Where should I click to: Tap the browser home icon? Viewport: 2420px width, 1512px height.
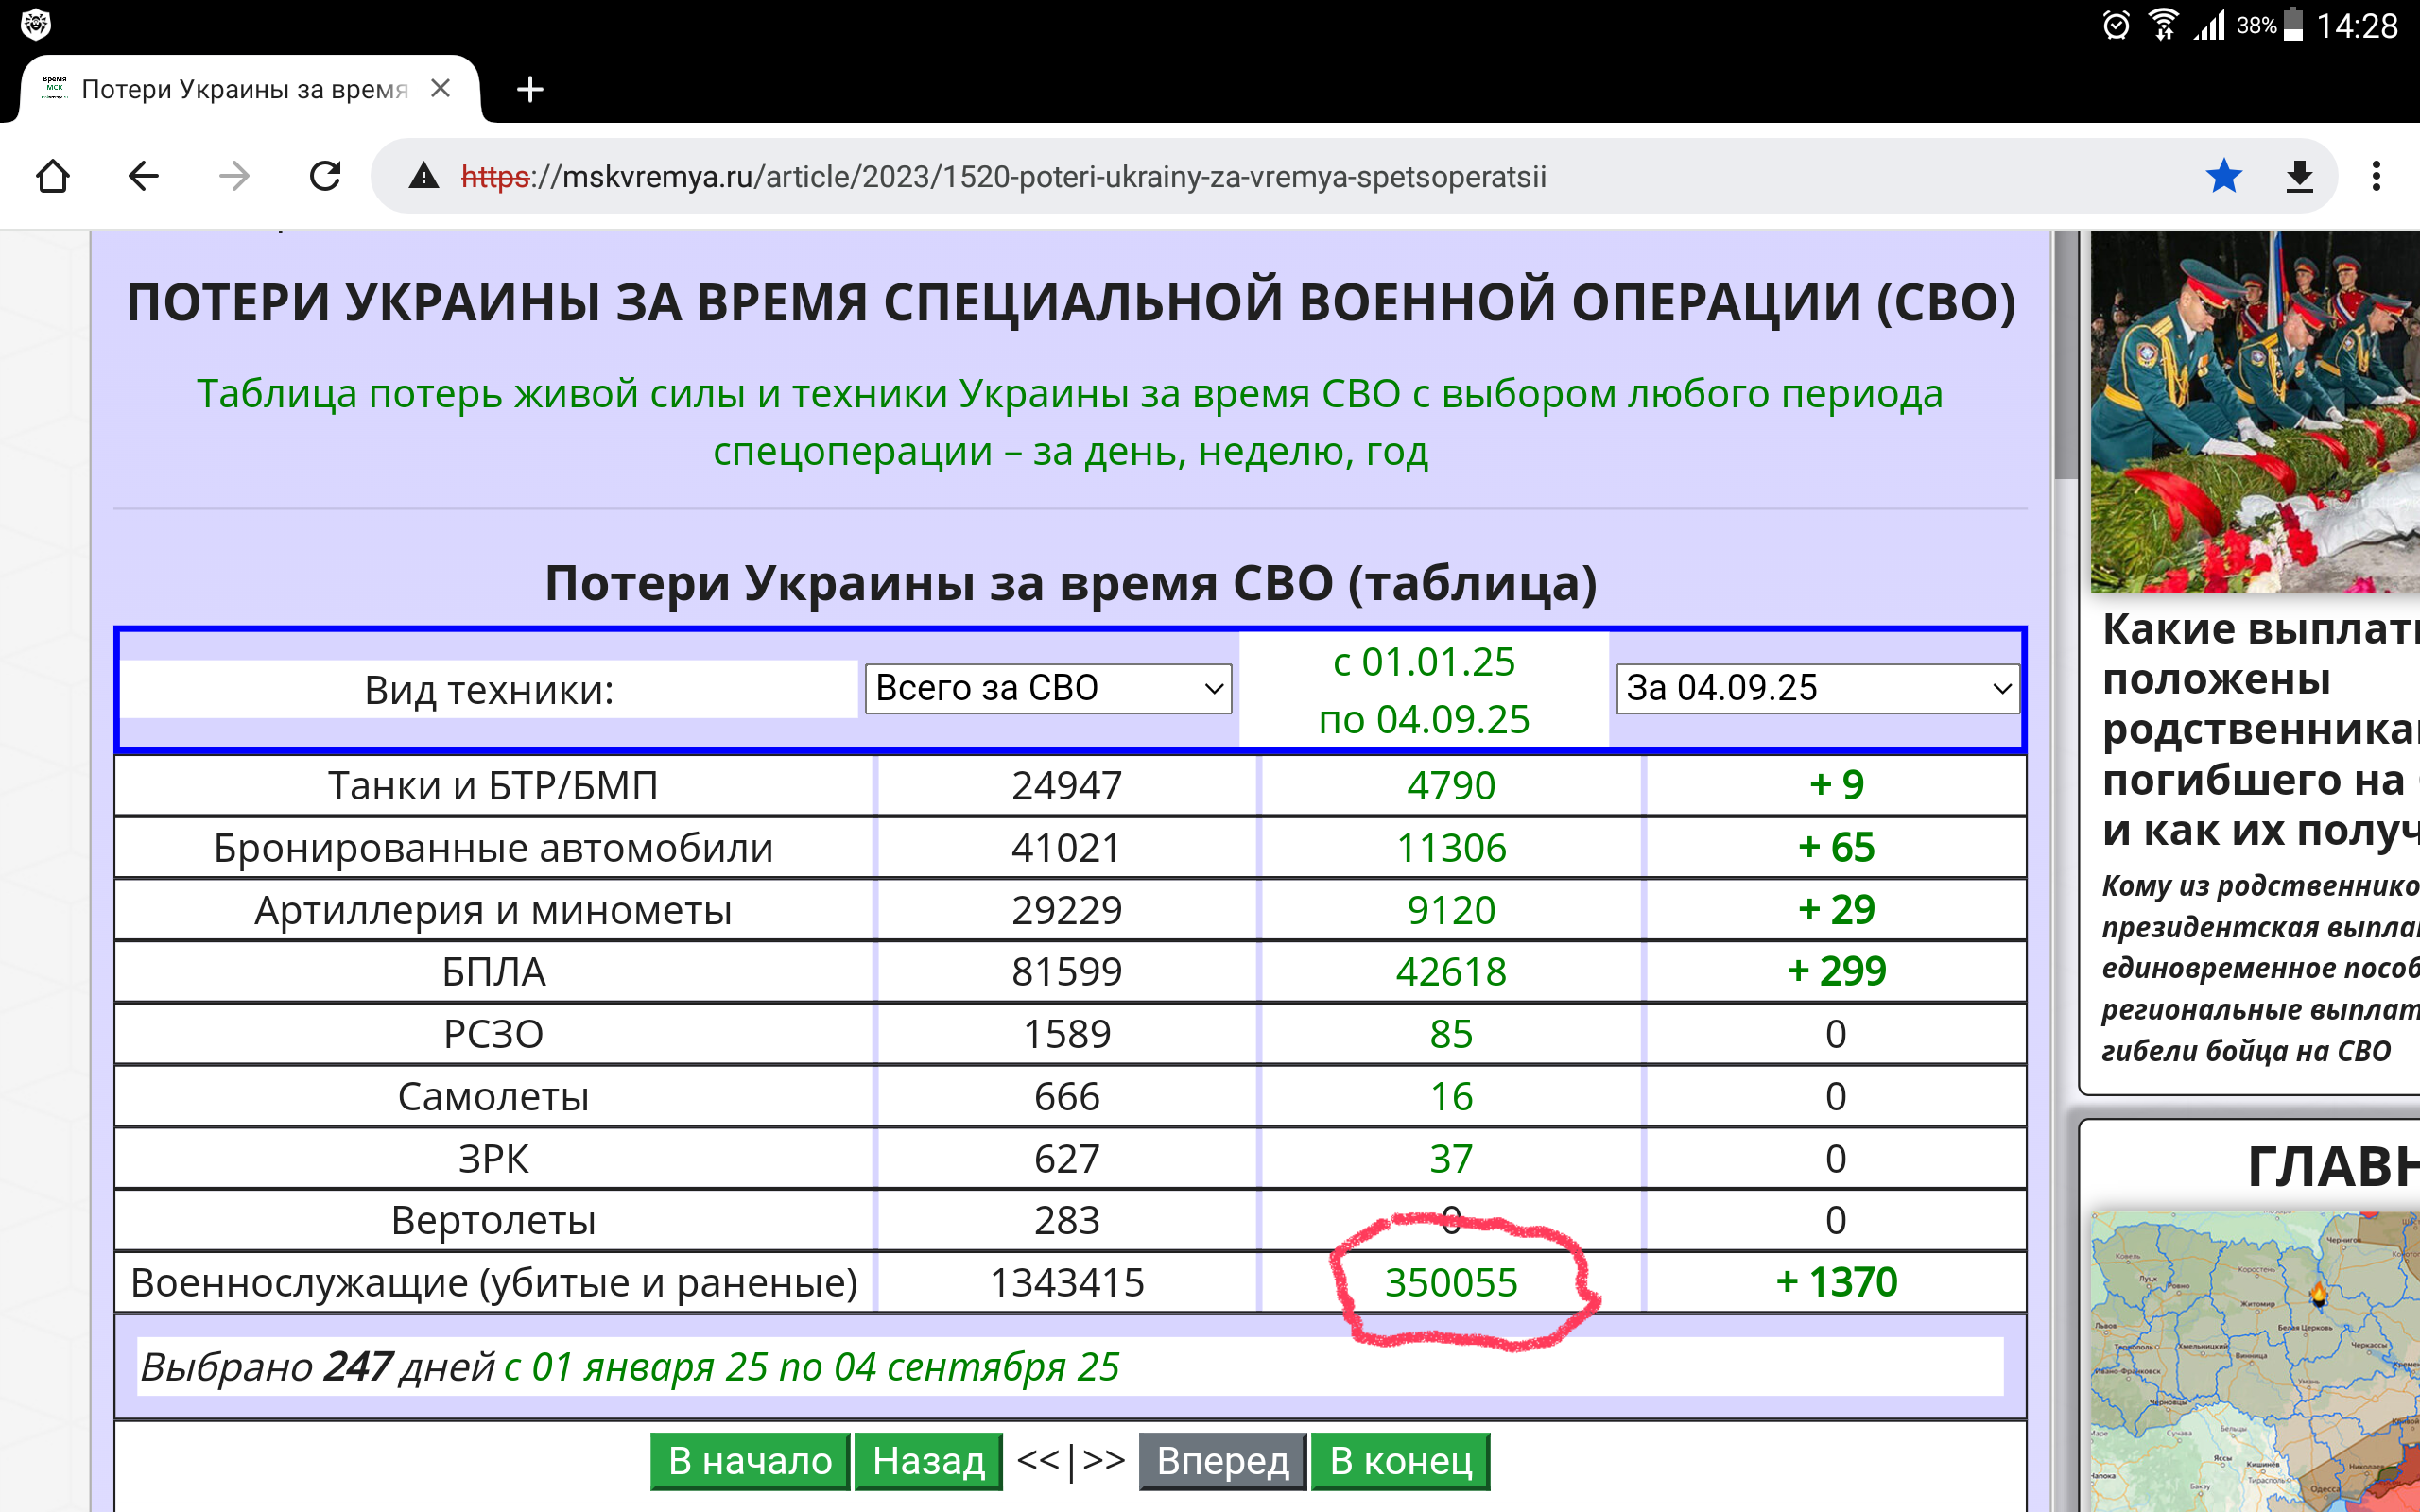52,176
